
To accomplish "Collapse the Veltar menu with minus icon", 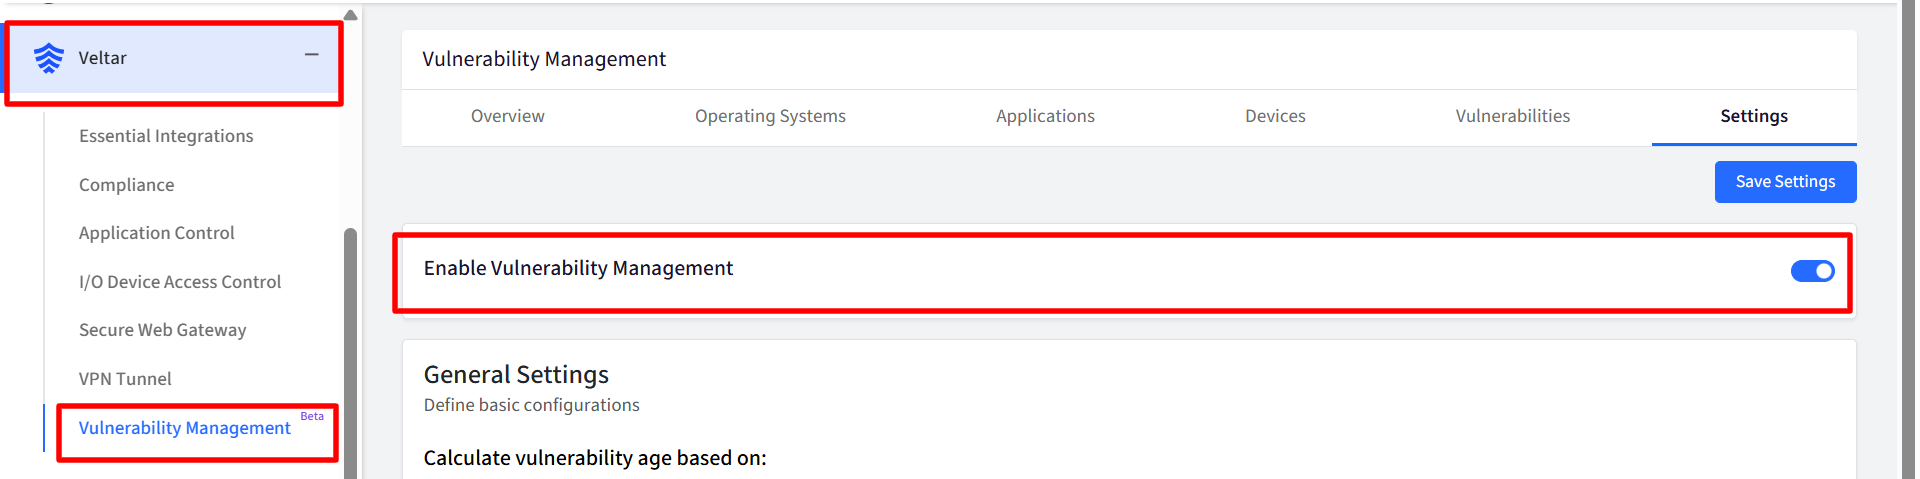I will tap(312, 55).
